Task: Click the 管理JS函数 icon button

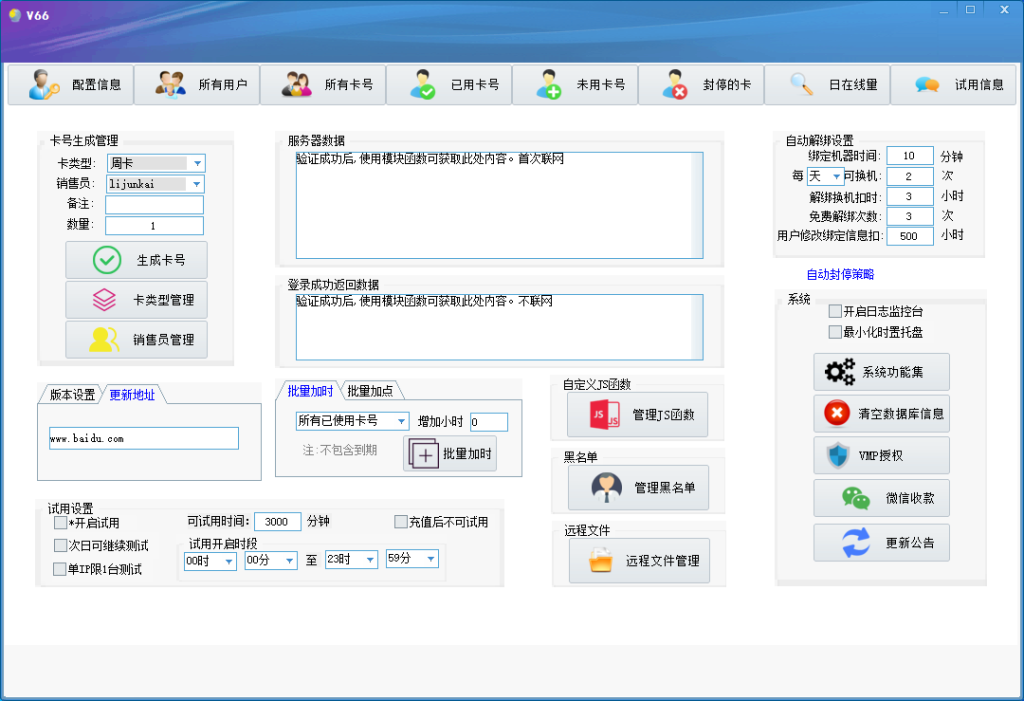Action: [637, 415]
